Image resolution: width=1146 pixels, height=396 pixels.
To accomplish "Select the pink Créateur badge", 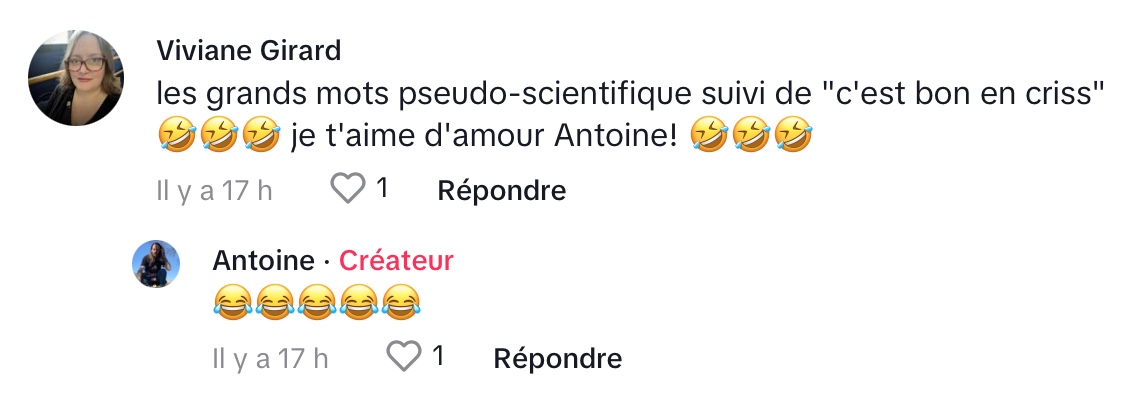I will 396,261.
